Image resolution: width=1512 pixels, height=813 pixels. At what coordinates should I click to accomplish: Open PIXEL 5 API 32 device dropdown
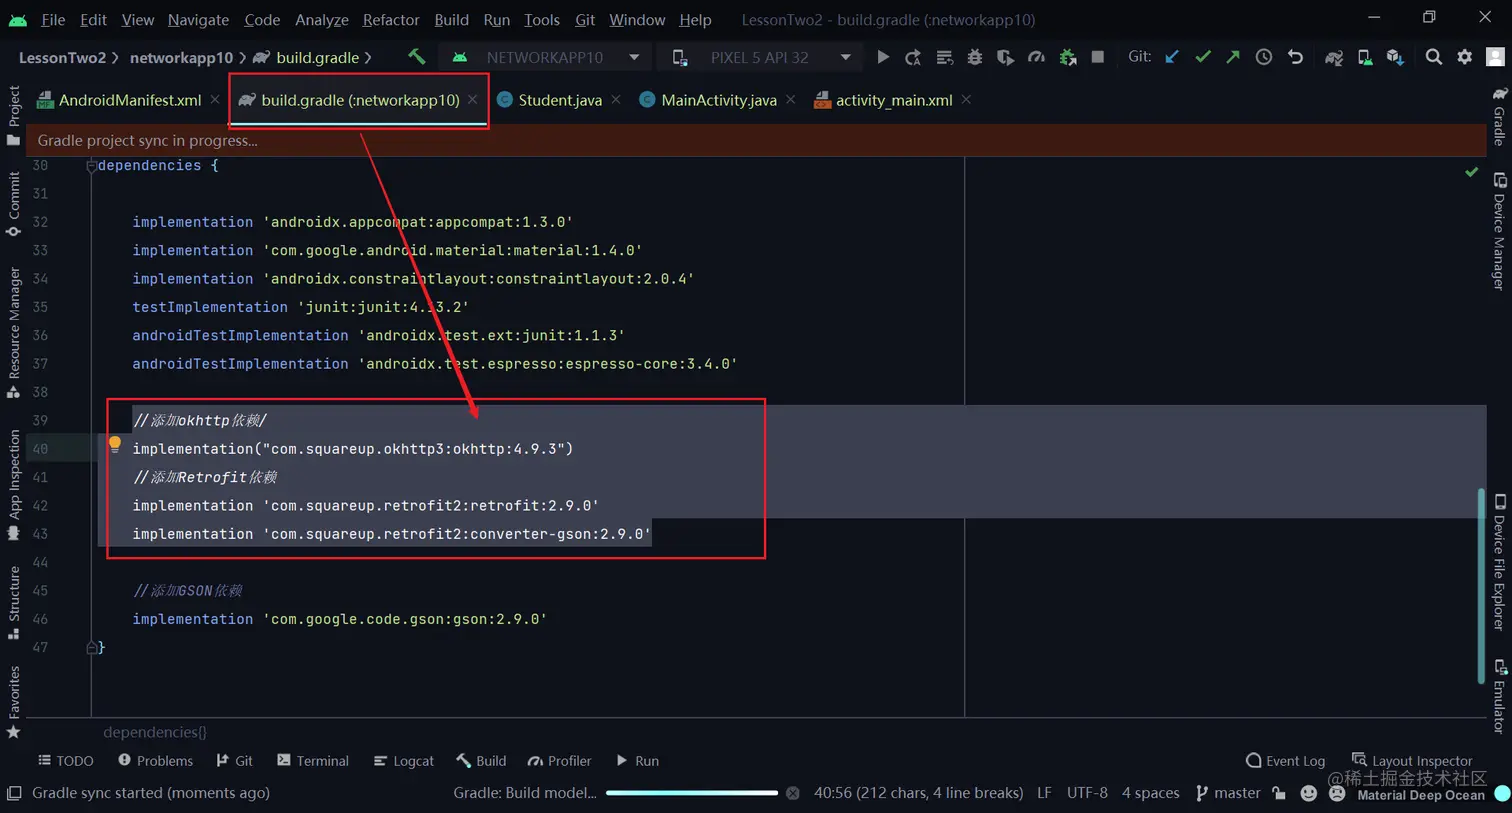click(762, 57)
